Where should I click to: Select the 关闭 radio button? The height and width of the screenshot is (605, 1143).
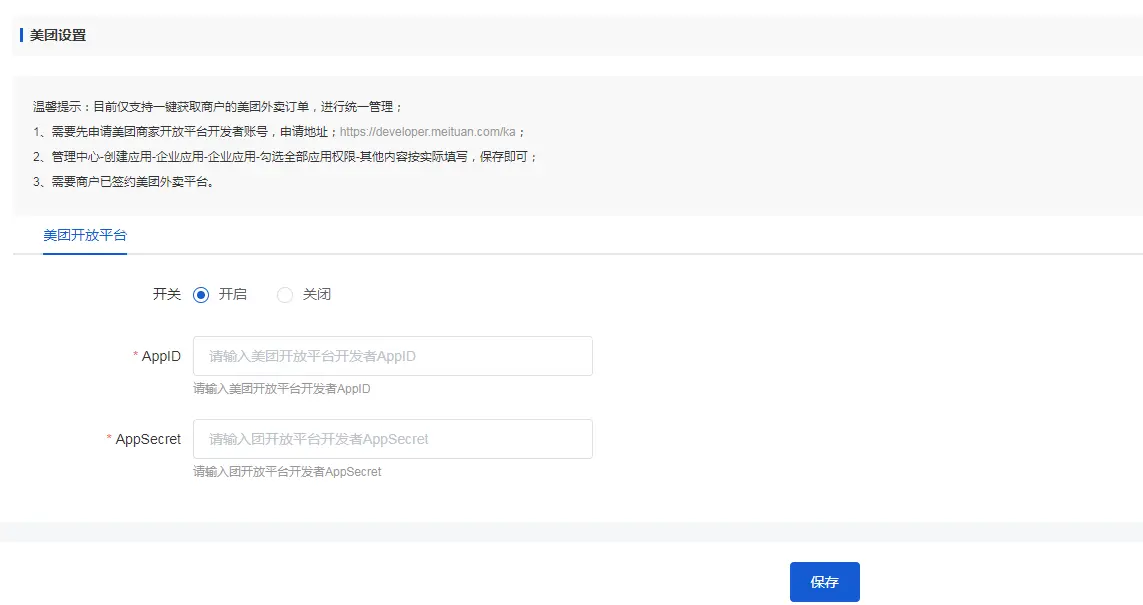(284, 294)
